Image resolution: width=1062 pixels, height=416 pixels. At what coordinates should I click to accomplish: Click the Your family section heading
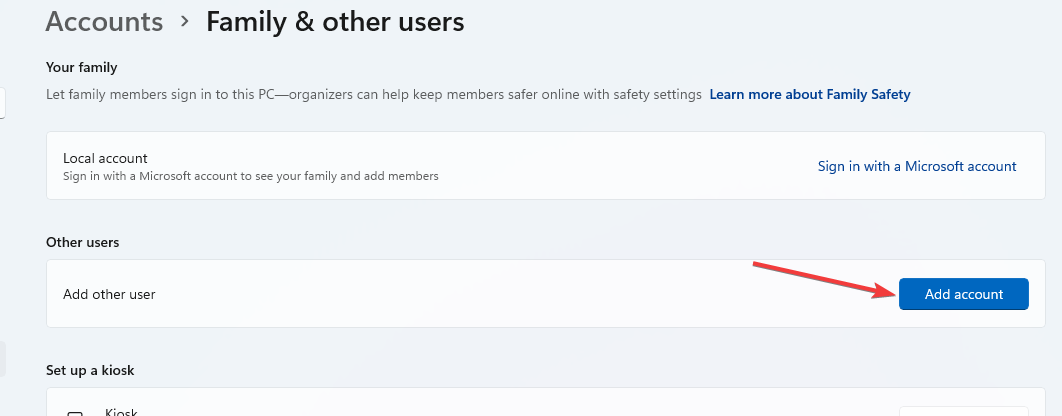(82, 68)
